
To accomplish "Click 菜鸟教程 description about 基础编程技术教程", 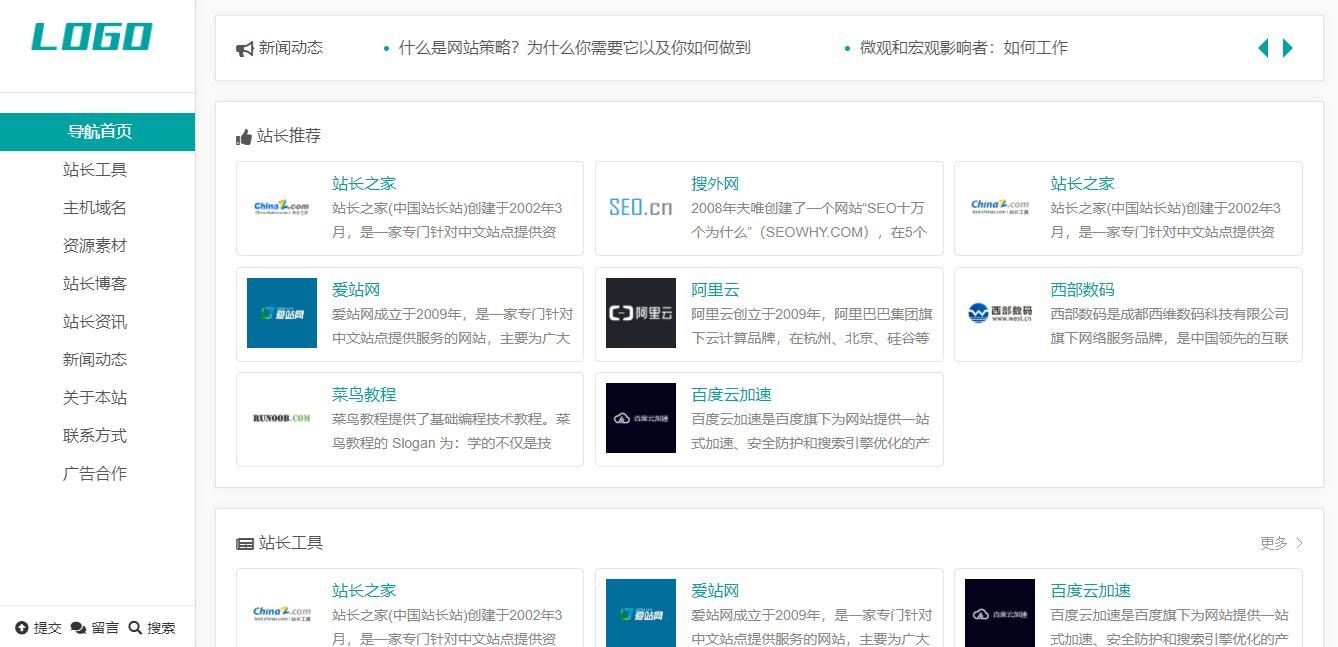I will 451,431.
